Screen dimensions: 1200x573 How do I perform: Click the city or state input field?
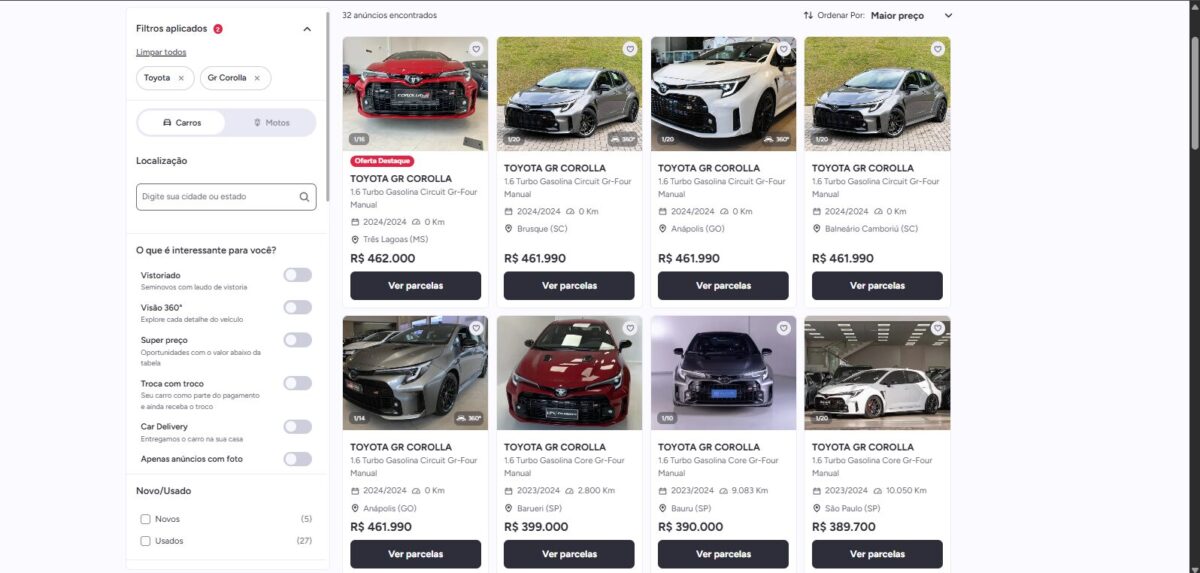218,197
